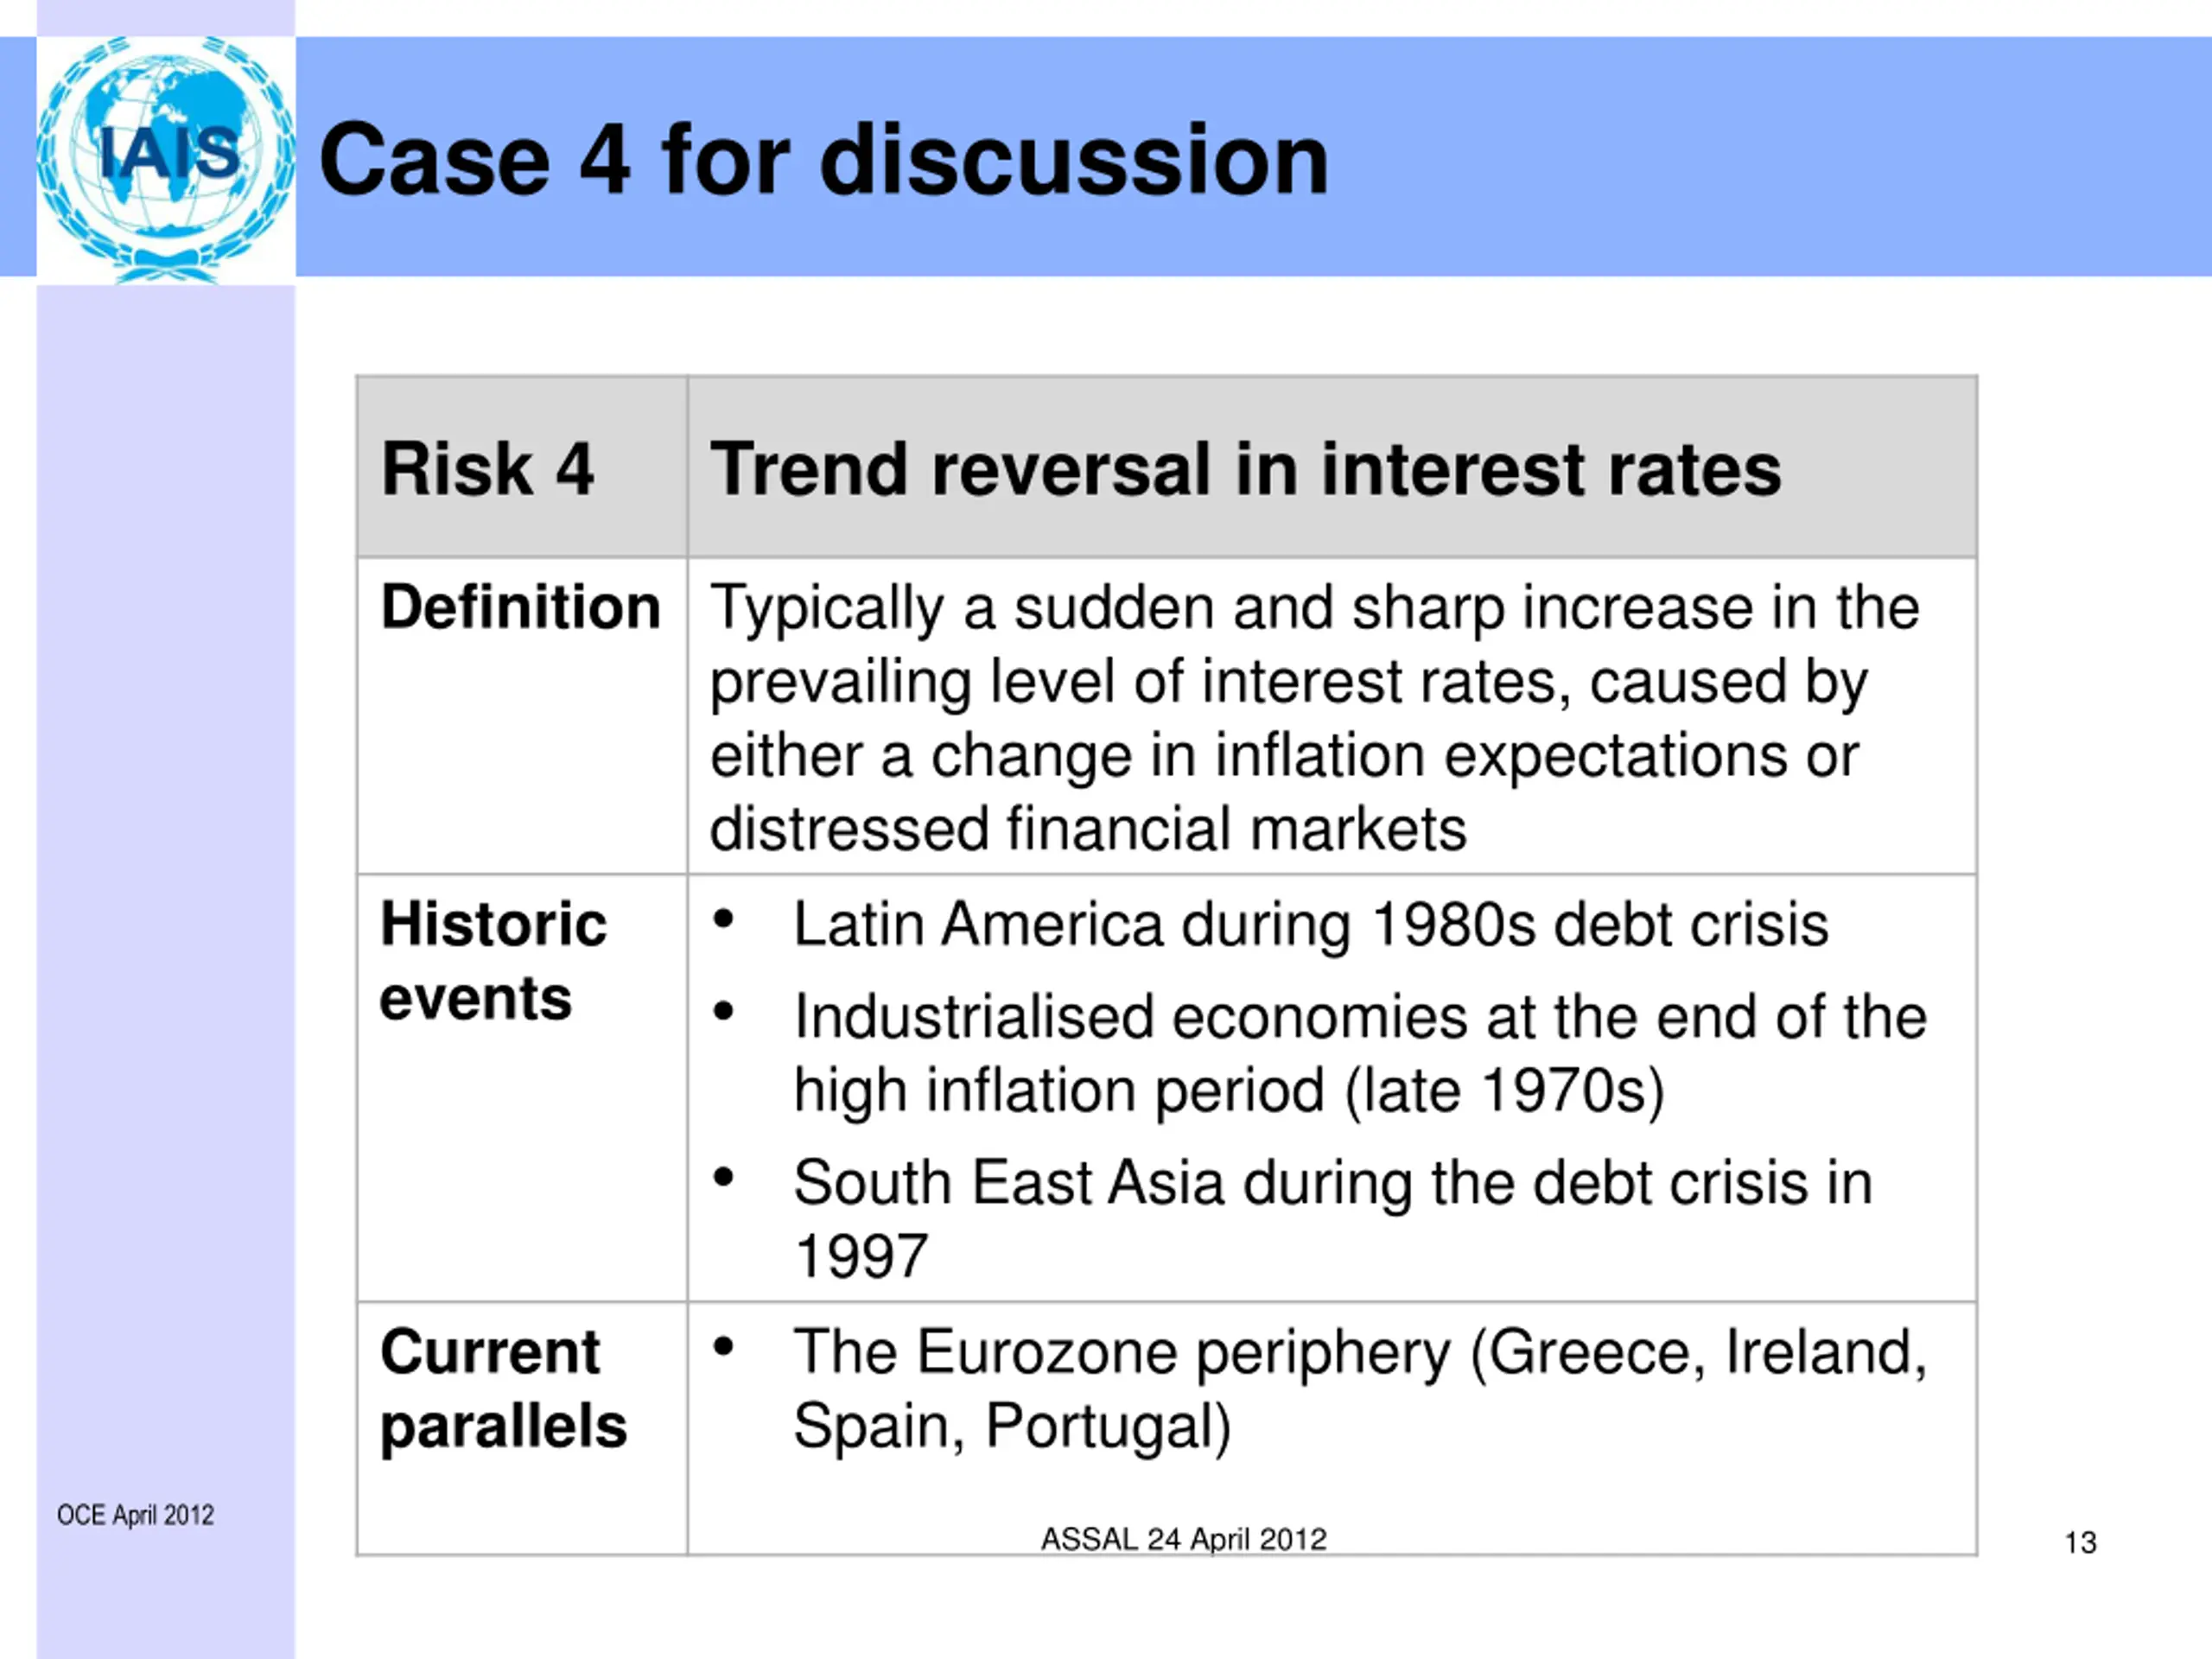The width and height of the screenshot is (2212, 1659).
Task: Click the South East Asia 1997 bullet
Action: pos(1333,1219)
